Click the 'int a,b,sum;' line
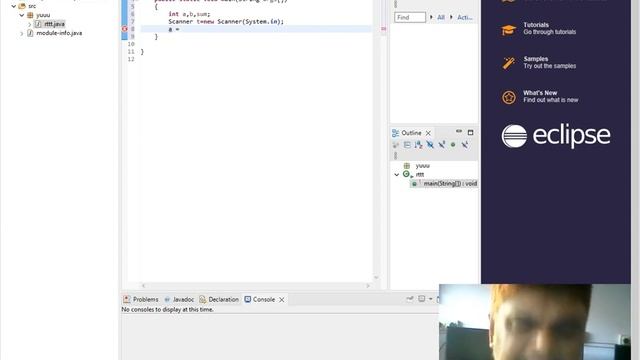Screen dimensions: 640x360 pyautogui.click(x=189, y=14)
